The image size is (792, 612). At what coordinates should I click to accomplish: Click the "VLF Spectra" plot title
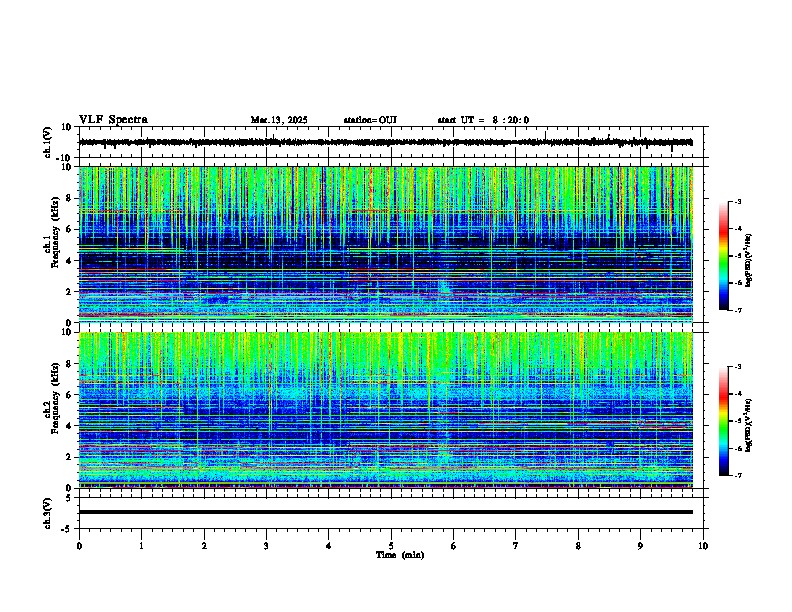(113, 119)
